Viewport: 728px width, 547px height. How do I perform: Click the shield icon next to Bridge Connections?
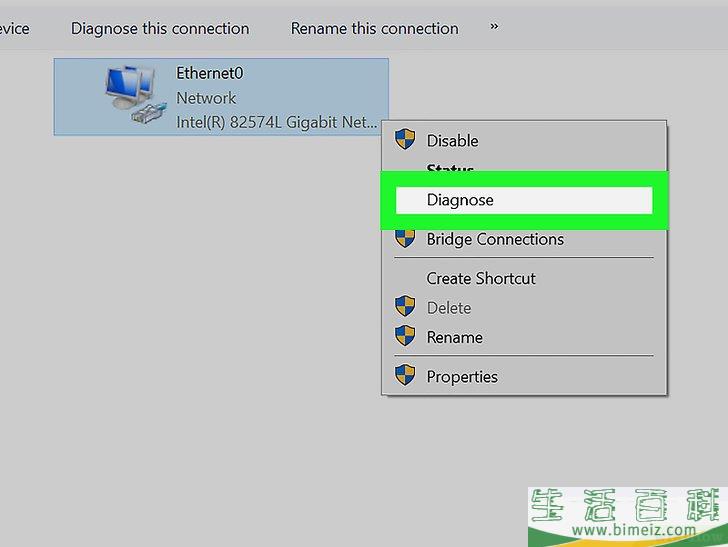(405, 239)
